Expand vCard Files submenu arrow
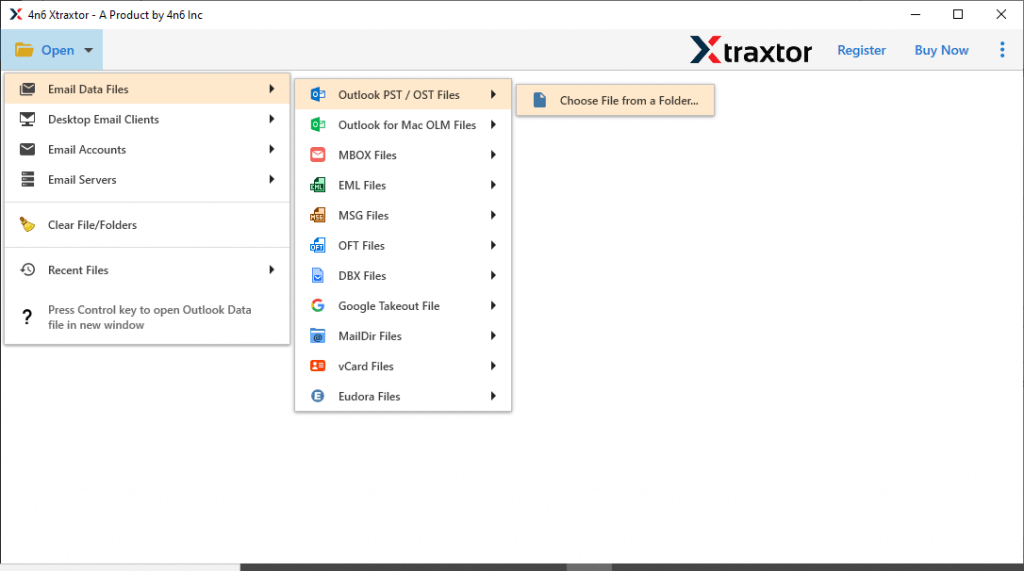 tap(493, 366)
